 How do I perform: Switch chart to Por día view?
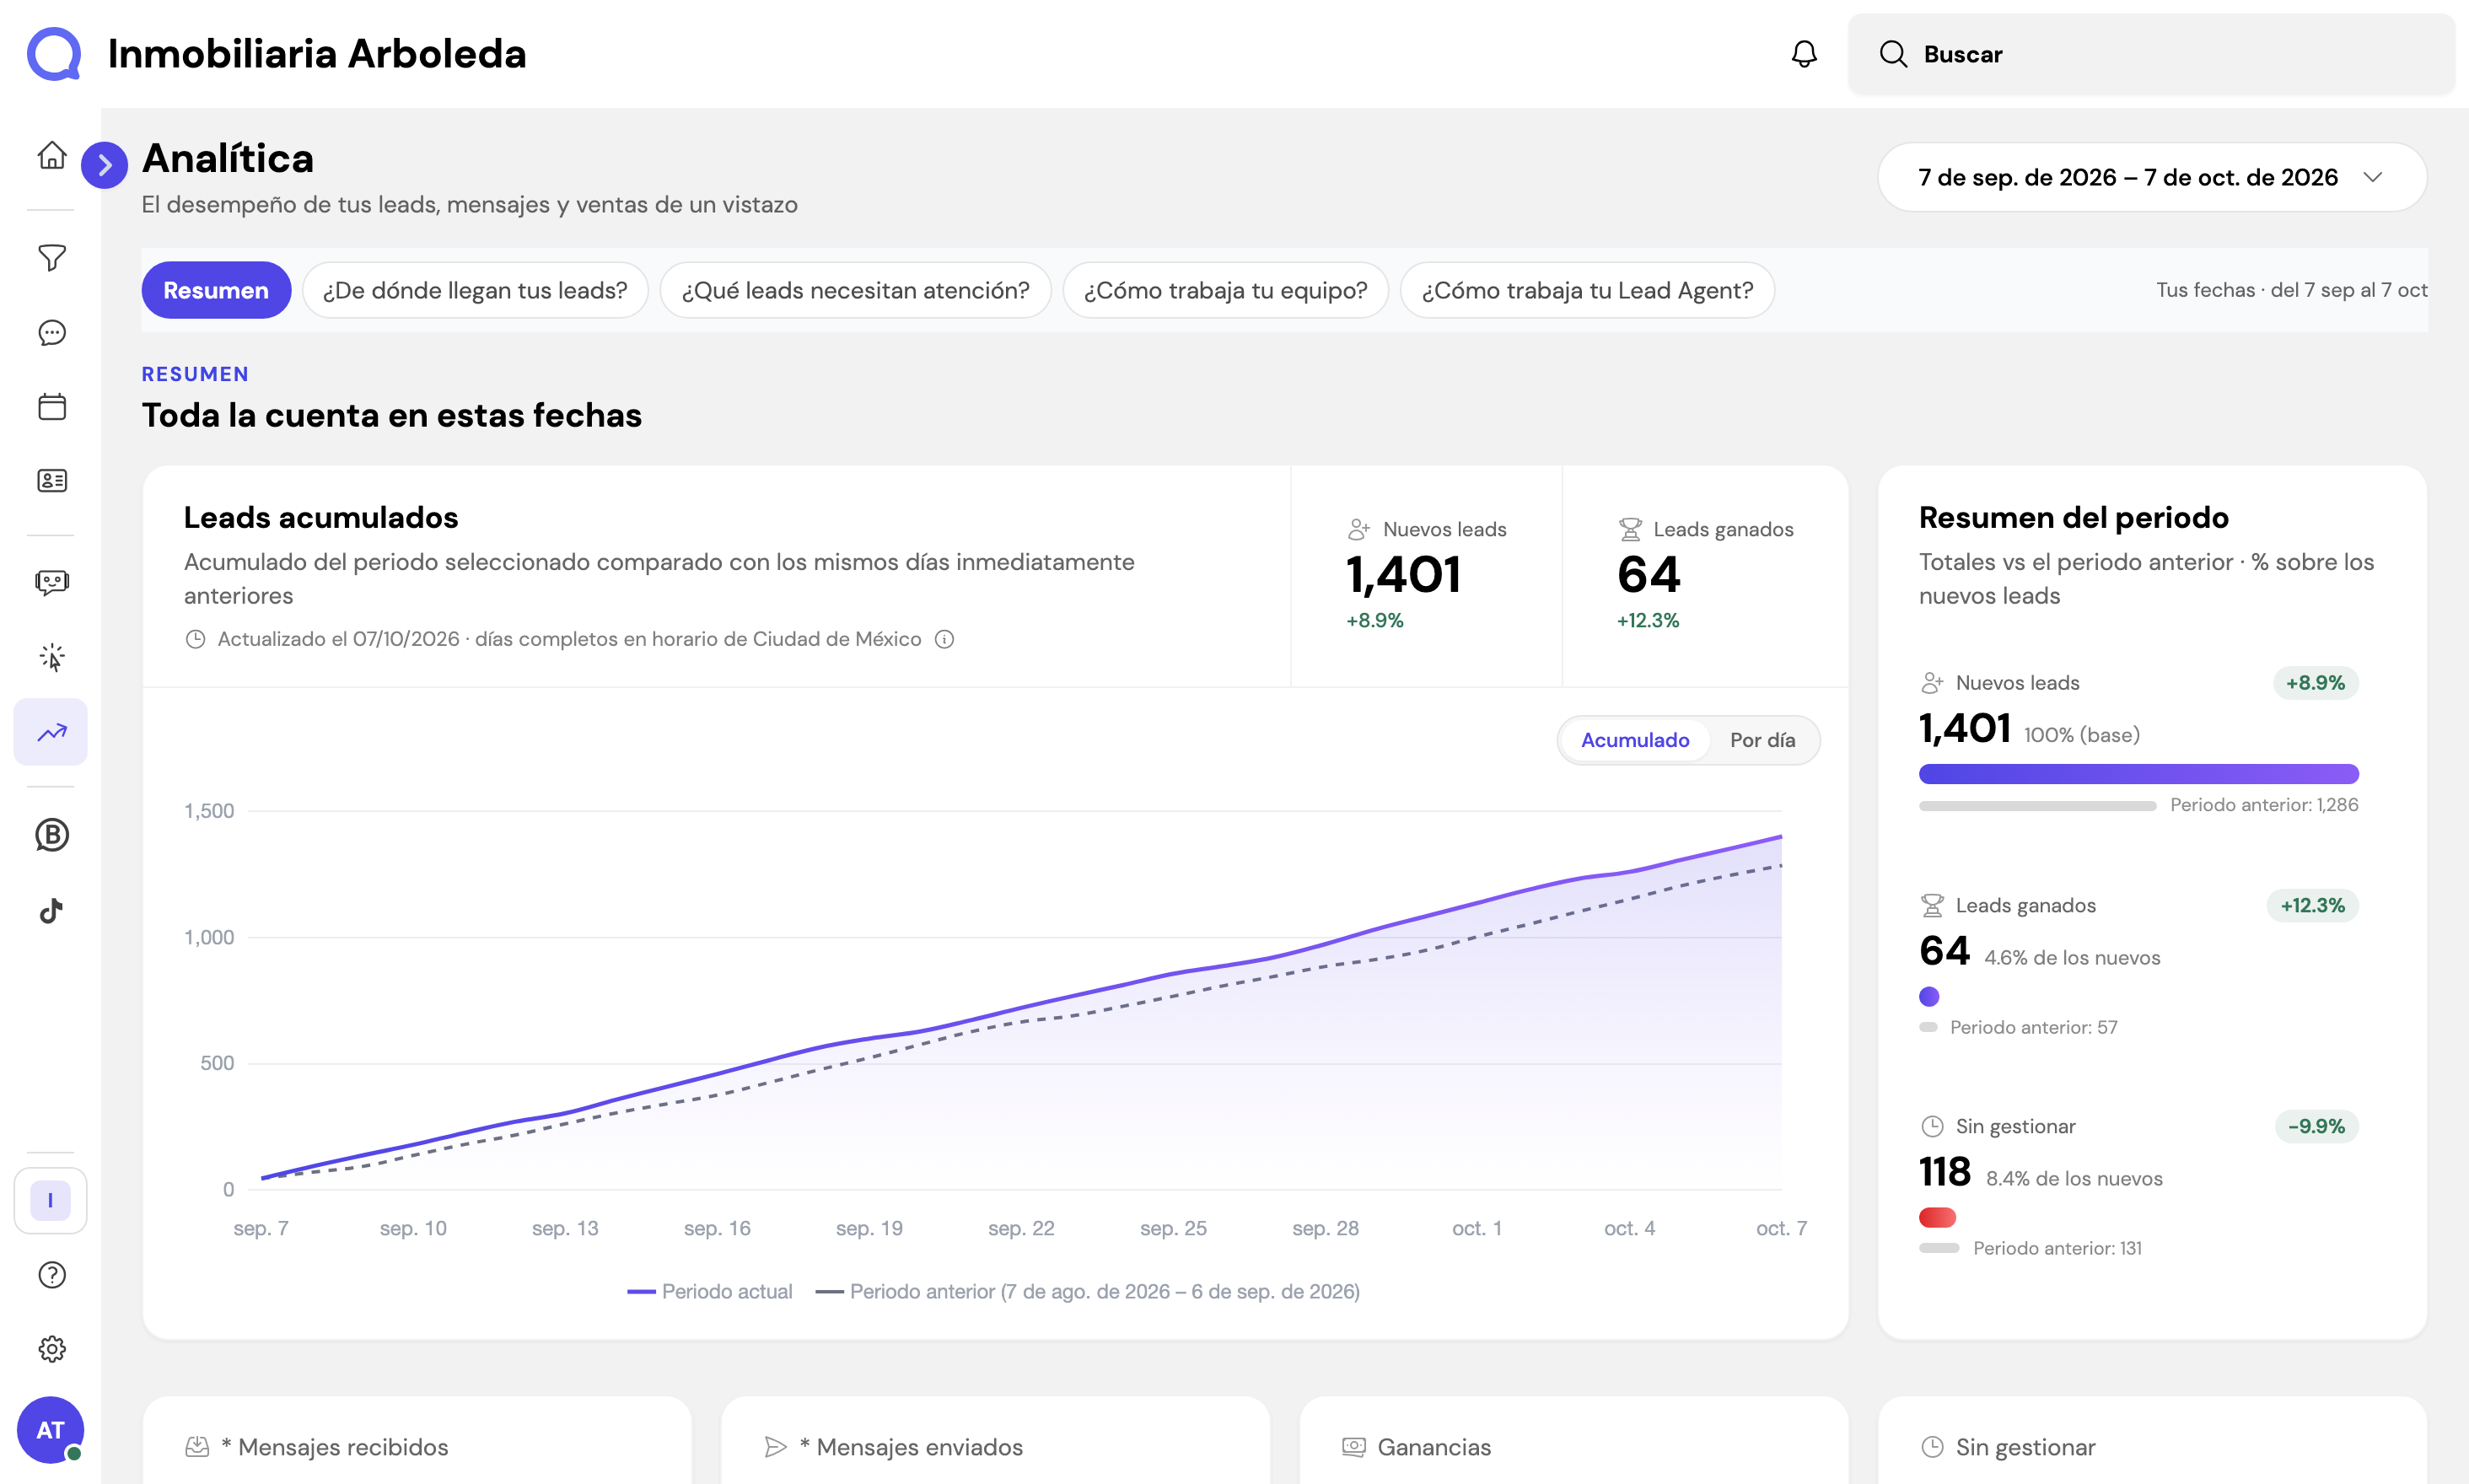1762,740
